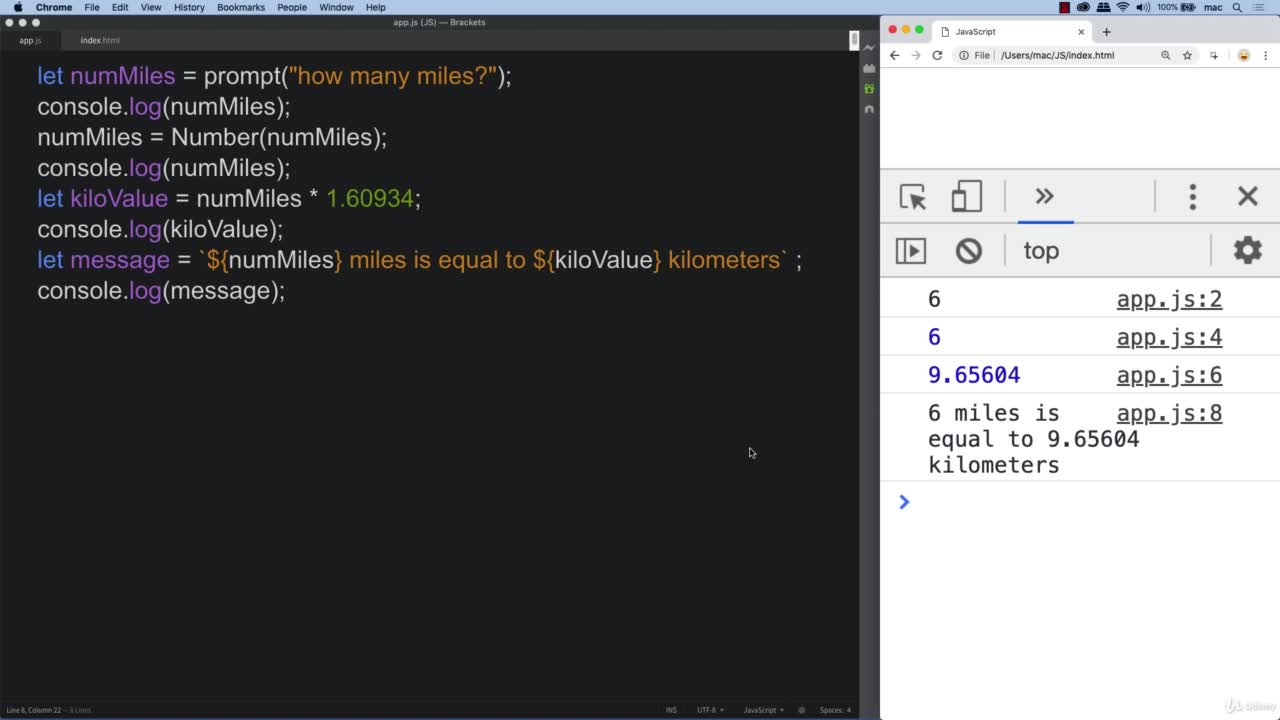Close the JavaScript tab

(1080, 32)
